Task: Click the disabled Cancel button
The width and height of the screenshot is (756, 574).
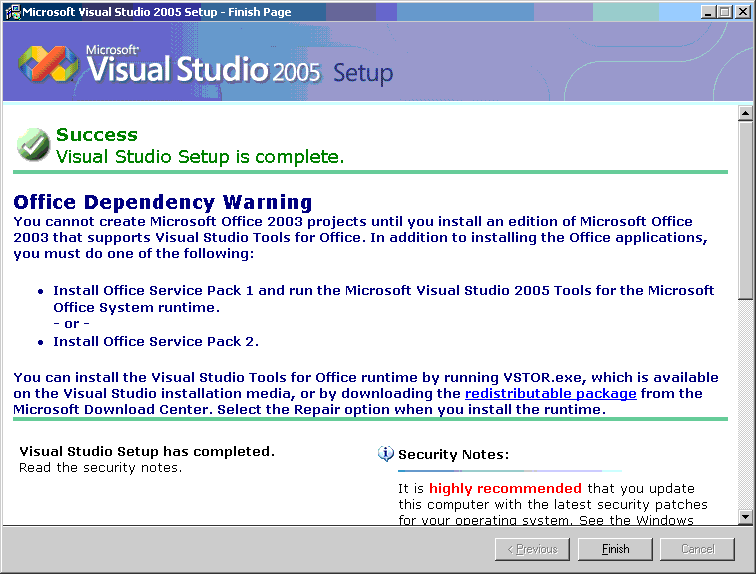Action: pyautogui.click(x=697, y=549)
